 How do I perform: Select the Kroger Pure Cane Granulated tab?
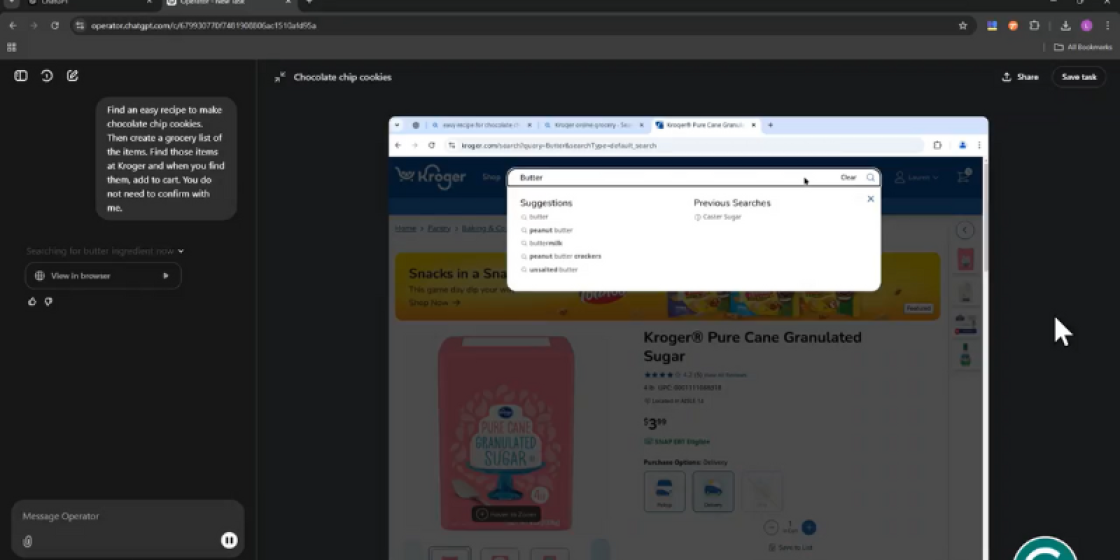(704, 125)
